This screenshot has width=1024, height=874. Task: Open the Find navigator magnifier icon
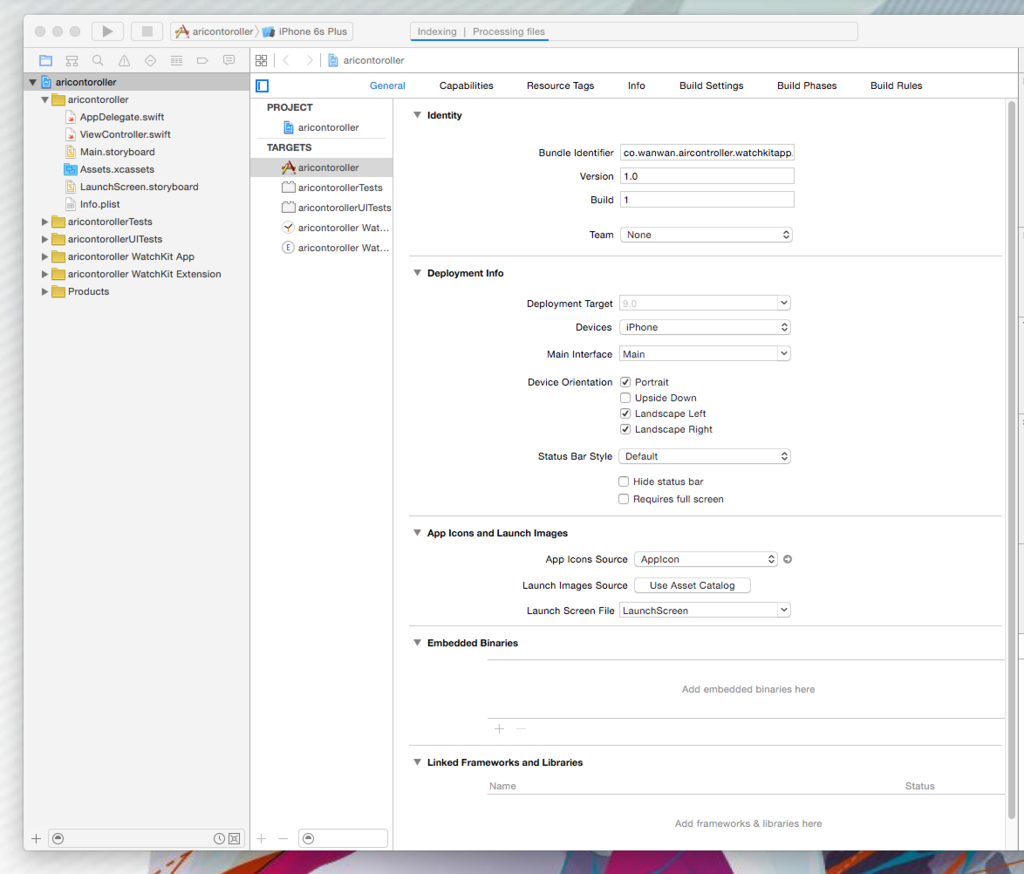click(x=98, y=61)
